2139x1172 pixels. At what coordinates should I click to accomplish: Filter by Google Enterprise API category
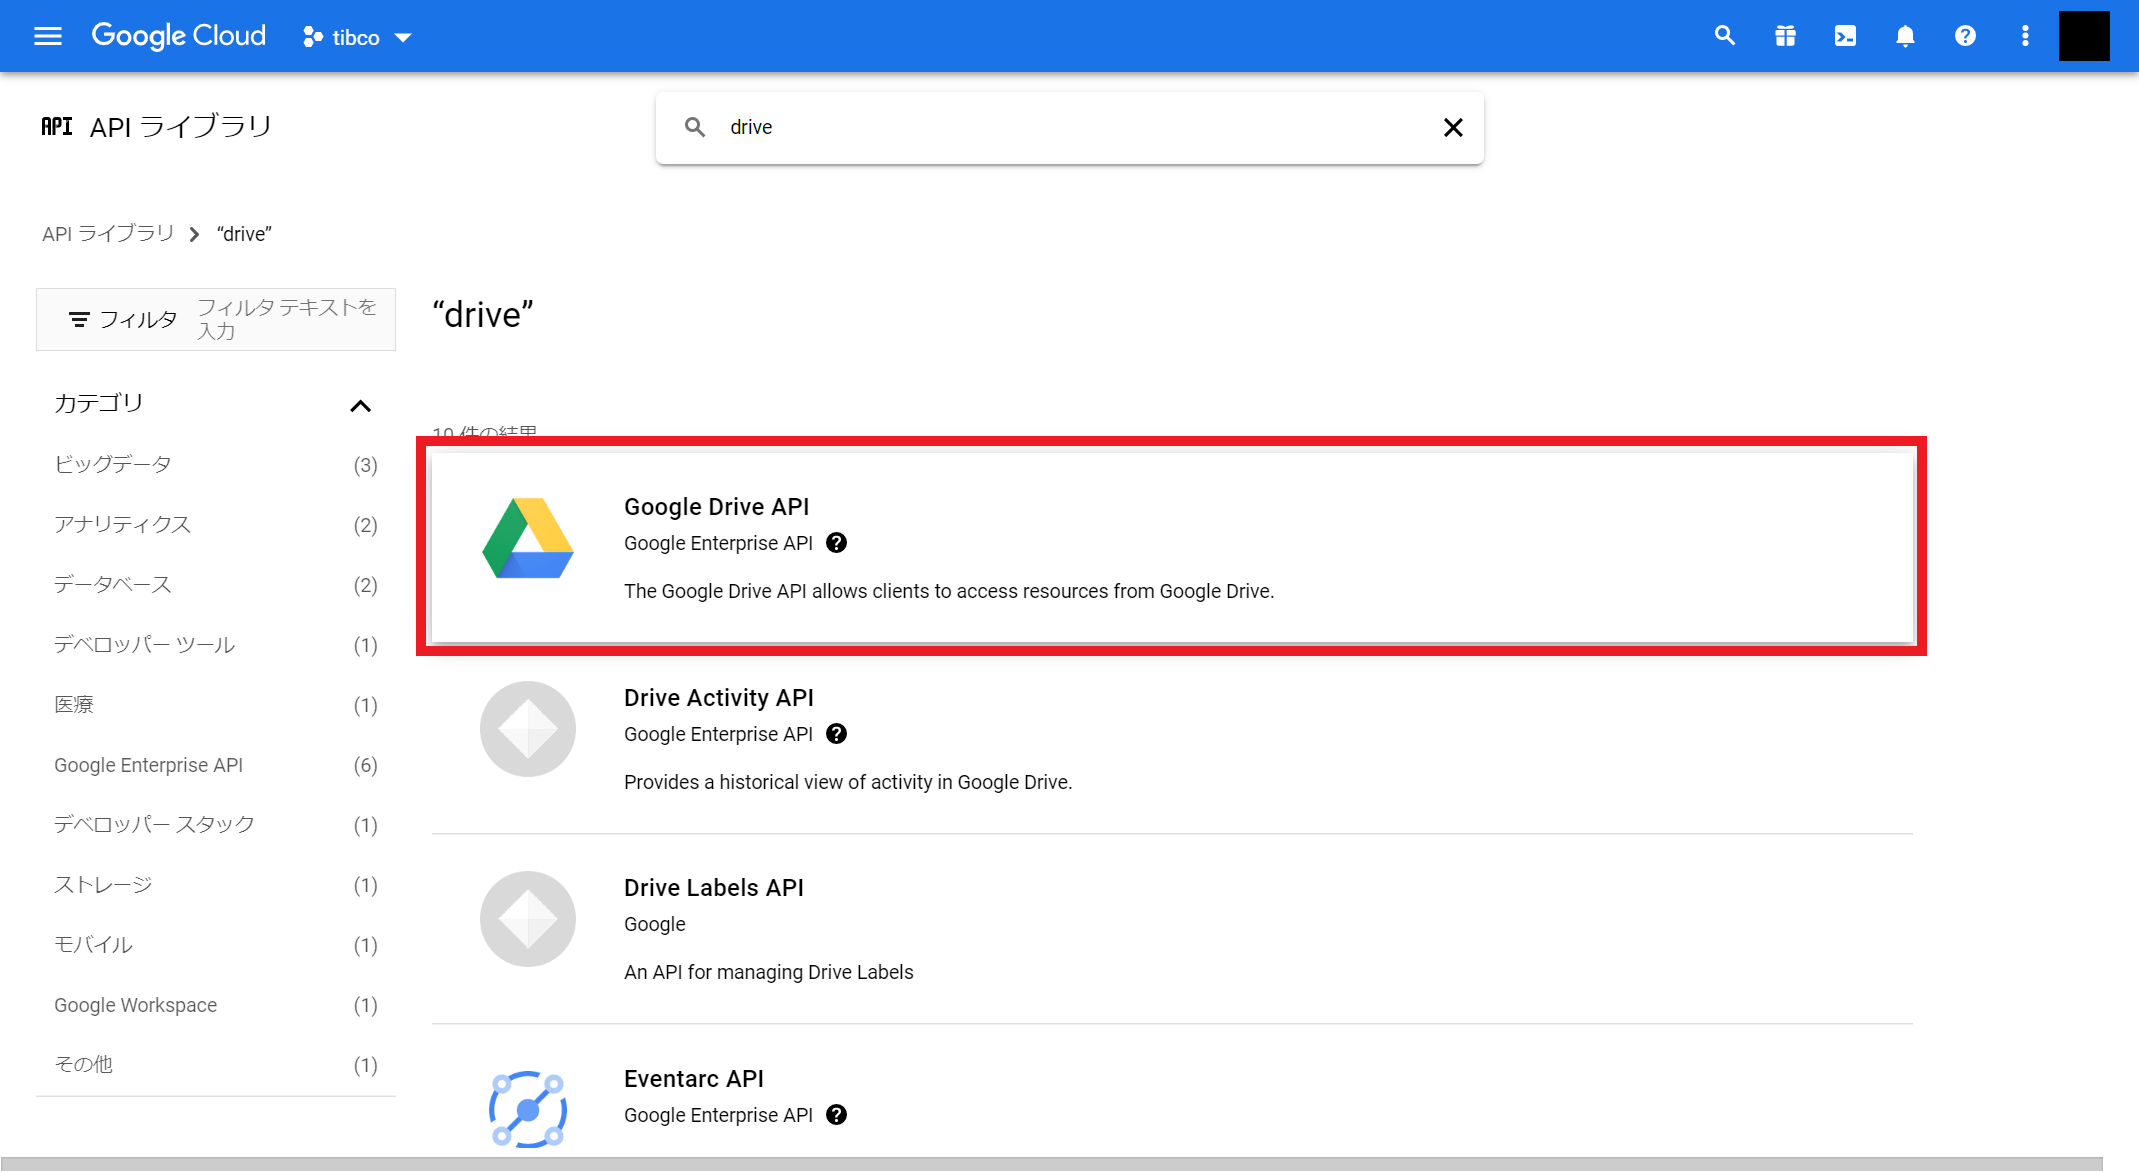(215, 765)
